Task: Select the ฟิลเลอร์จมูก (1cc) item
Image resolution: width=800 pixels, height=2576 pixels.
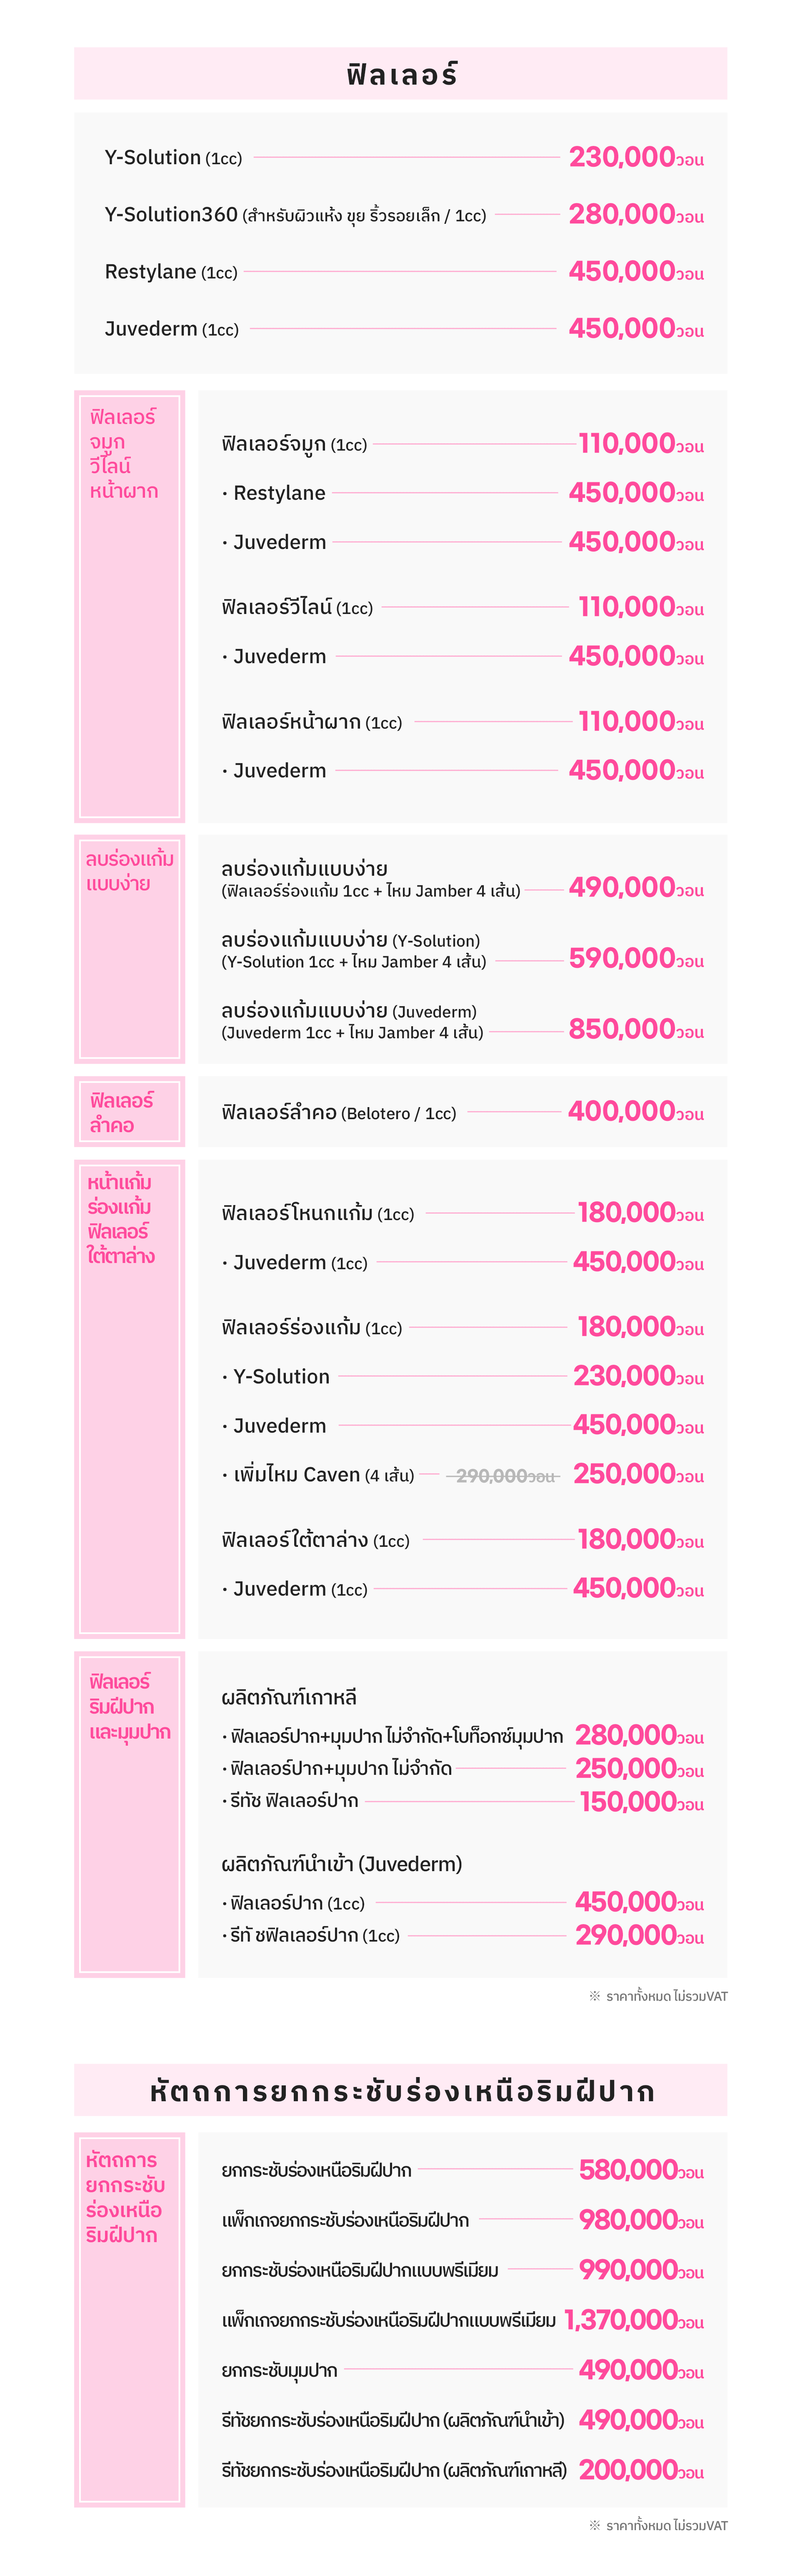Action: [x=294, y=444]
